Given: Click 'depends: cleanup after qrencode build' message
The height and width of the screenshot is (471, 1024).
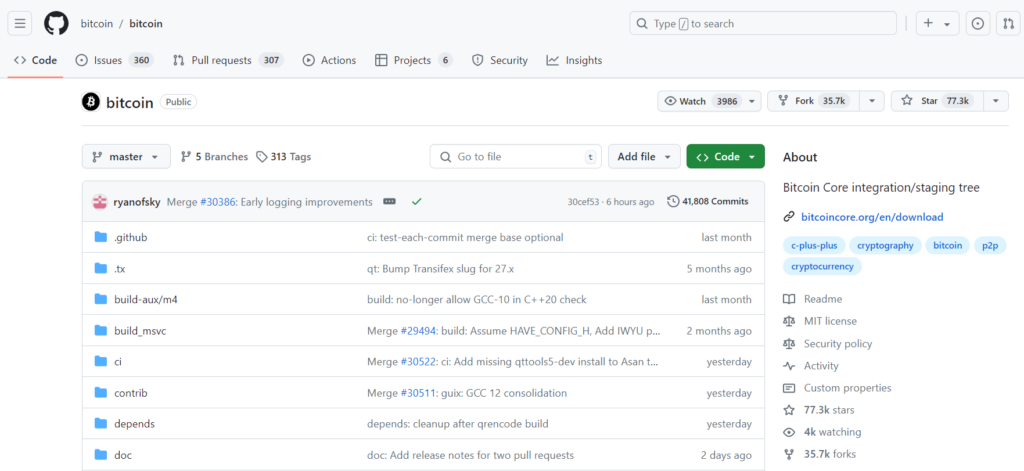Looking at the screenshot, I should coord(458,423).
